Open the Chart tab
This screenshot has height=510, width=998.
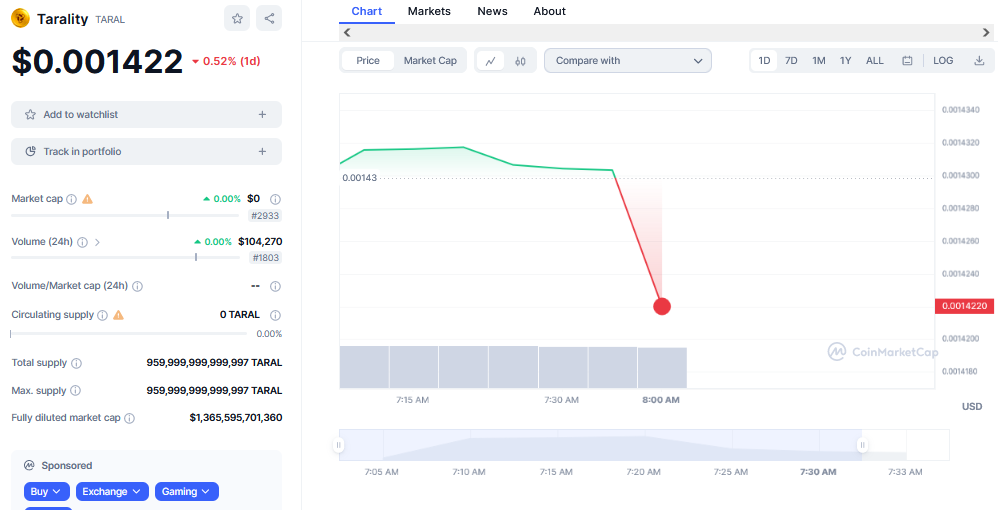(367, 11)
